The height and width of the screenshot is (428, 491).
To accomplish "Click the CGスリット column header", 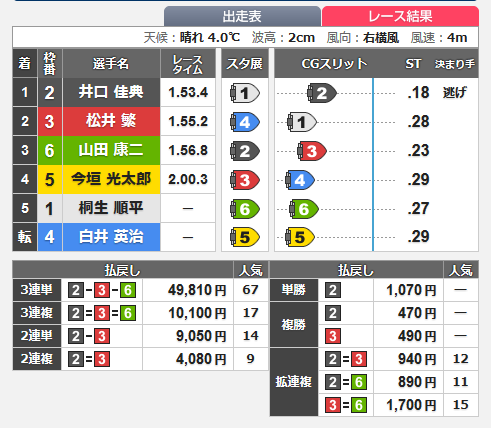I will pyautogui.click(x=334, y=63).
